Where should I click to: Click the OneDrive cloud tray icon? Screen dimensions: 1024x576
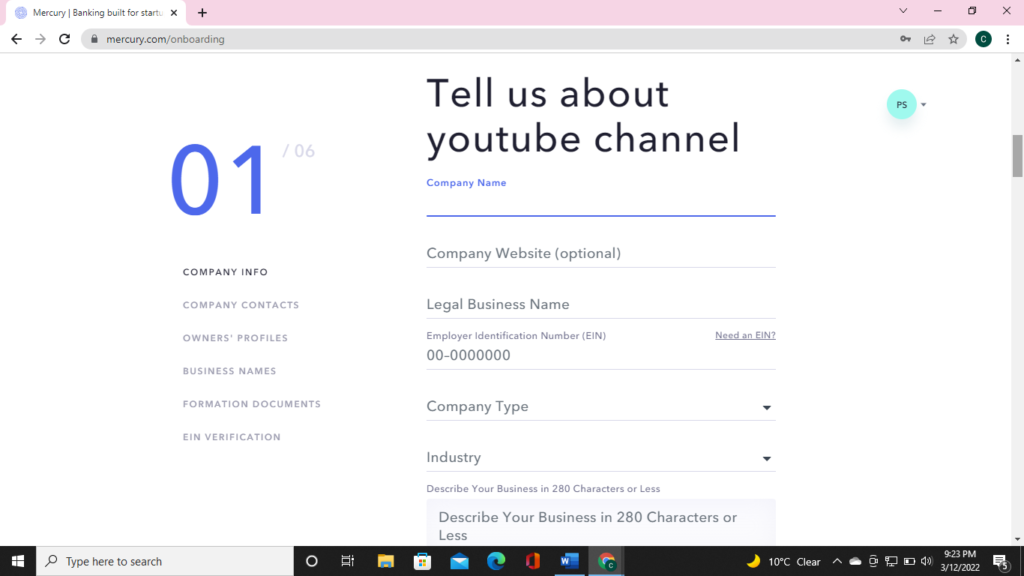click(x=855, y=561)
